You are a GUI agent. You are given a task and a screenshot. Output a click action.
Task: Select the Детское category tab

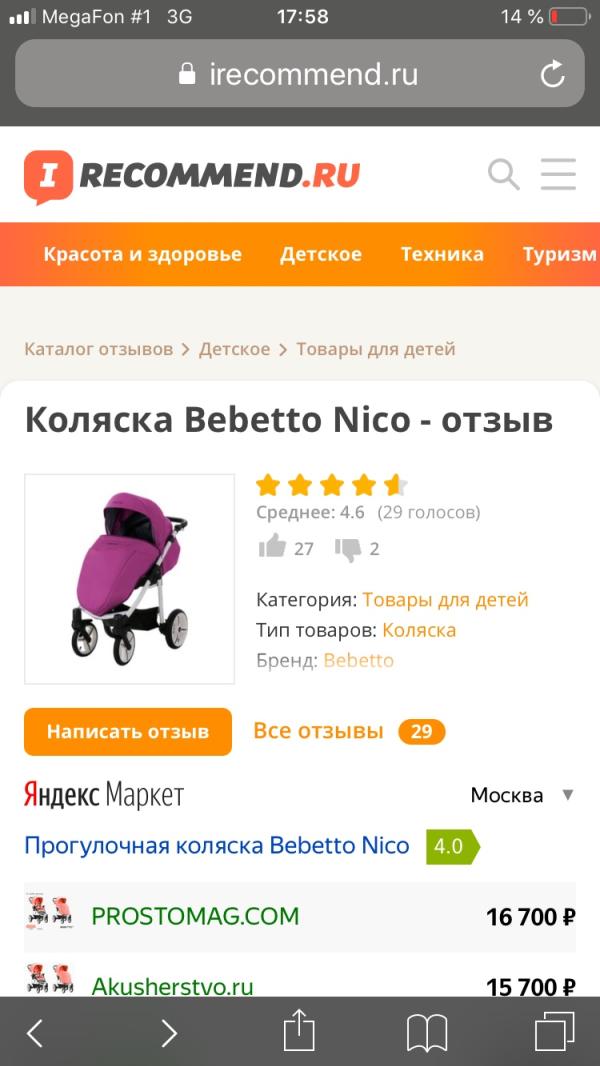[321, 254]
